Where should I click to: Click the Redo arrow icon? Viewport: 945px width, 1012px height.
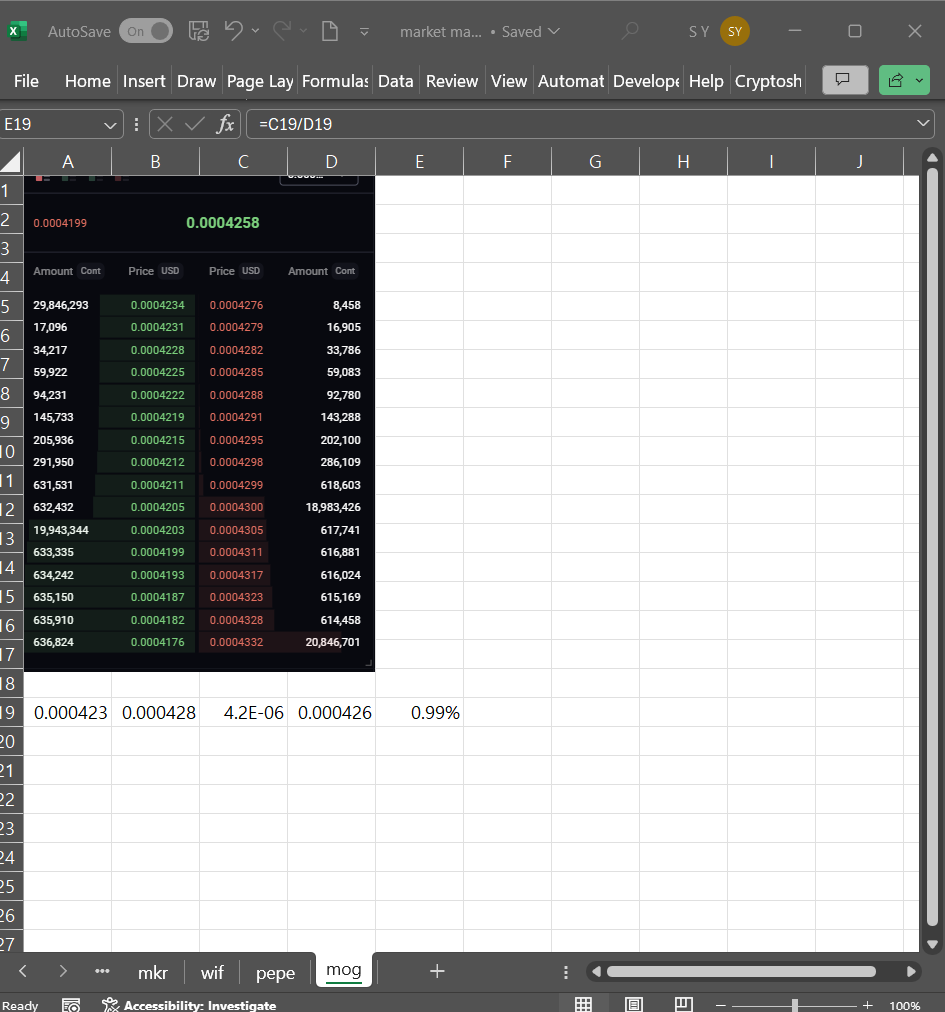point(281,30)
